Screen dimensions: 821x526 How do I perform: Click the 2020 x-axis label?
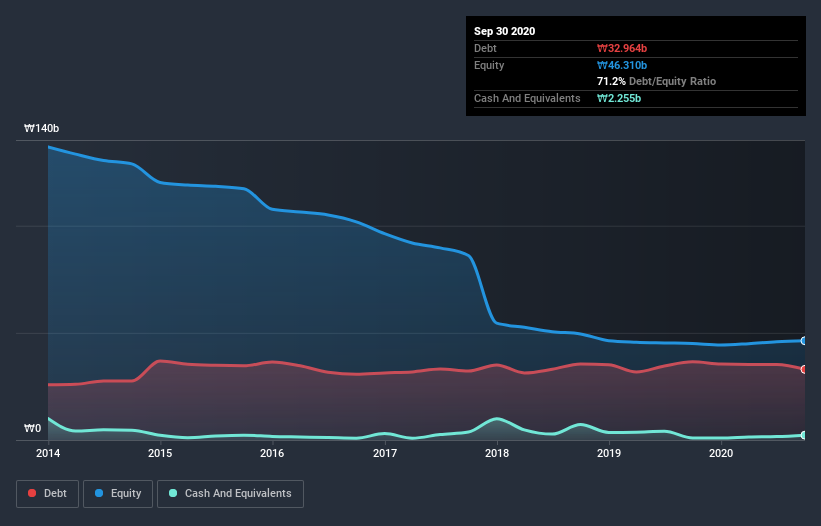pos(720,453)
